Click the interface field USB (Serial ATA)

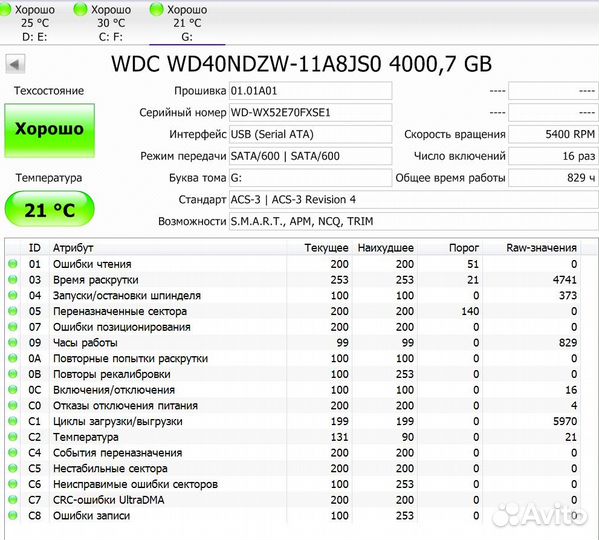tap(310, 134)
